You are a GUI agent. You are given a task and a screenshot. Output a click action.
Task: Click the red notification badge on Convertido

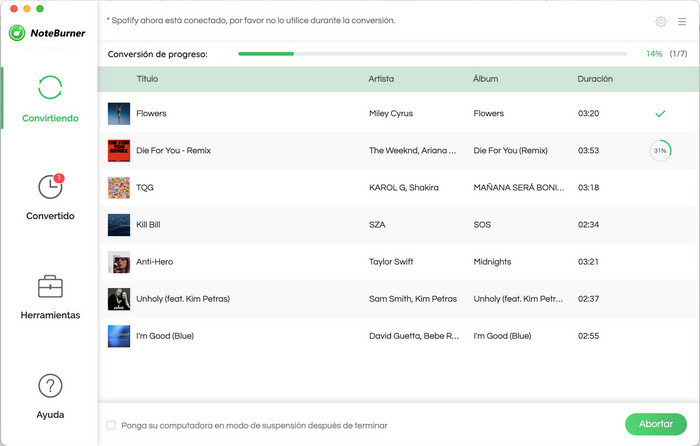point(59,178)
